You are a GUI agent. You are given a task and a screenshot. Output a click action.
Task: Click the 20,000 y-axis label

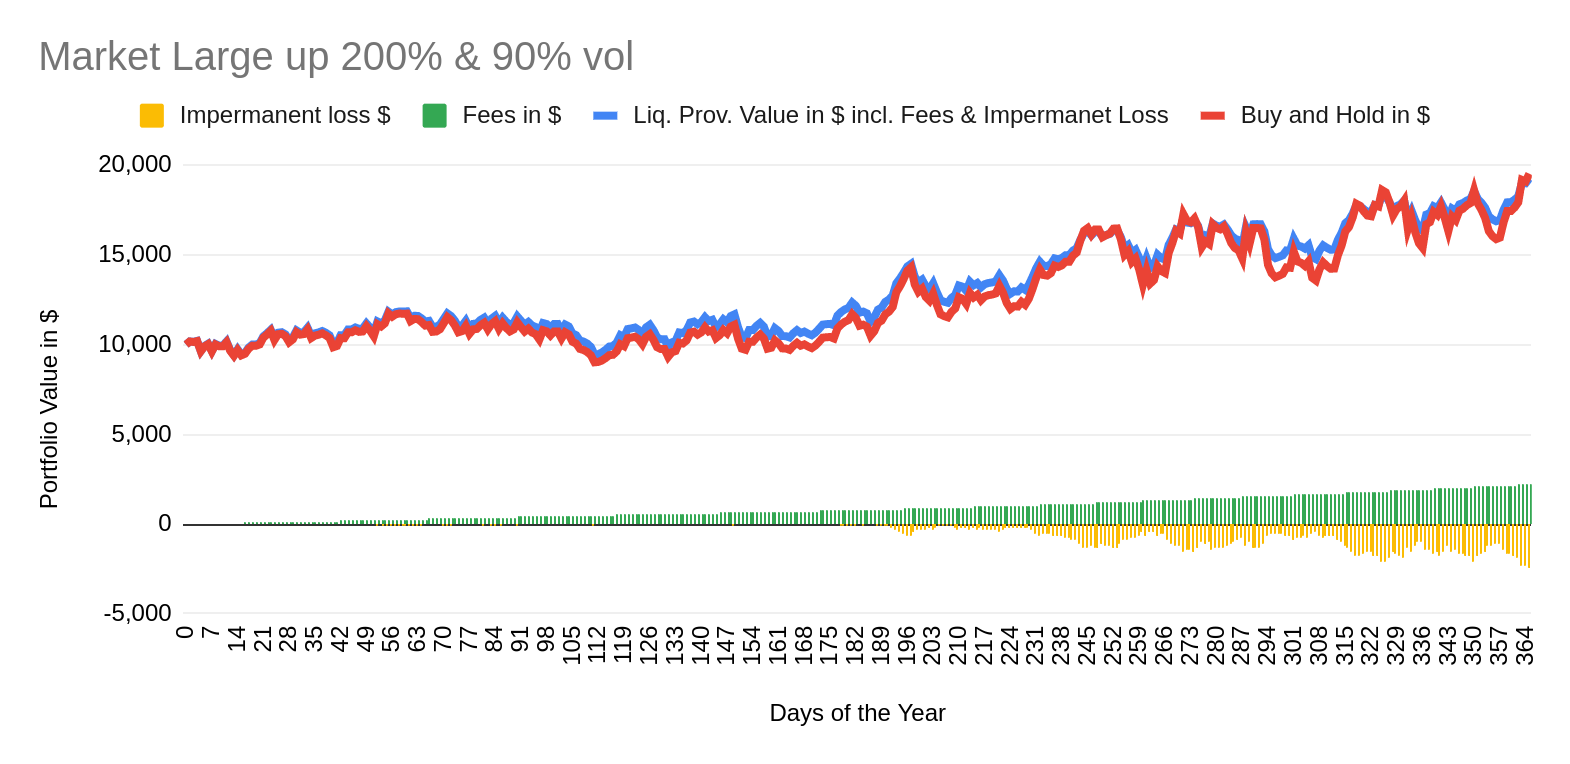point(135,164)
